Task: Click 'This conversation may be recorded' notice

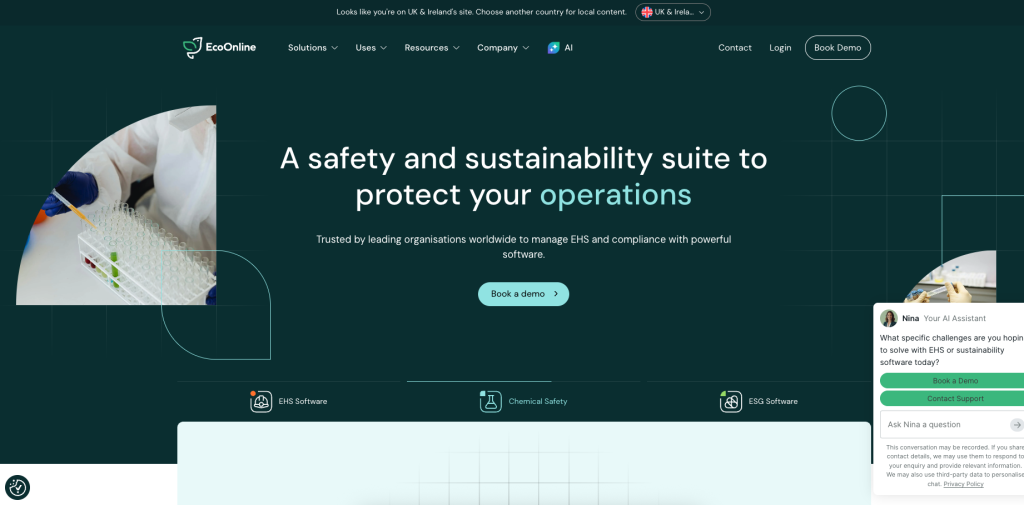Action: [955, 466]
